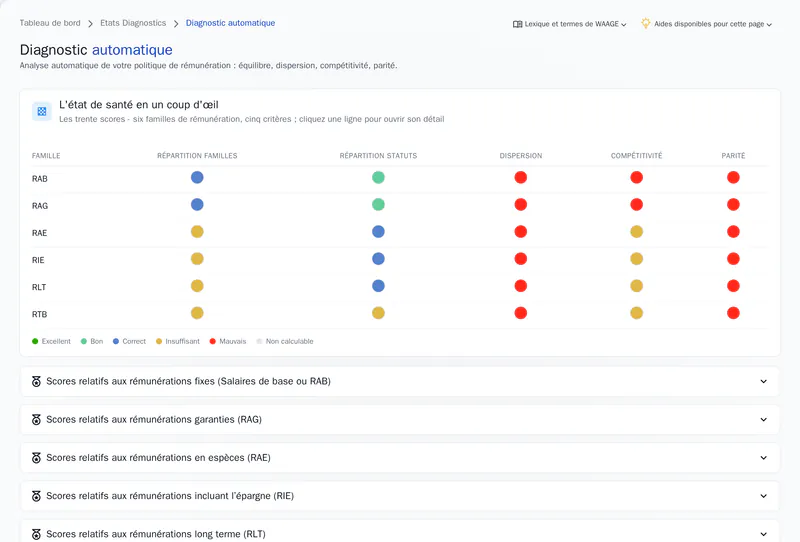Open Lexique et termes de WAAGE dropdown
800x542 pixels.
coord(569,24)
